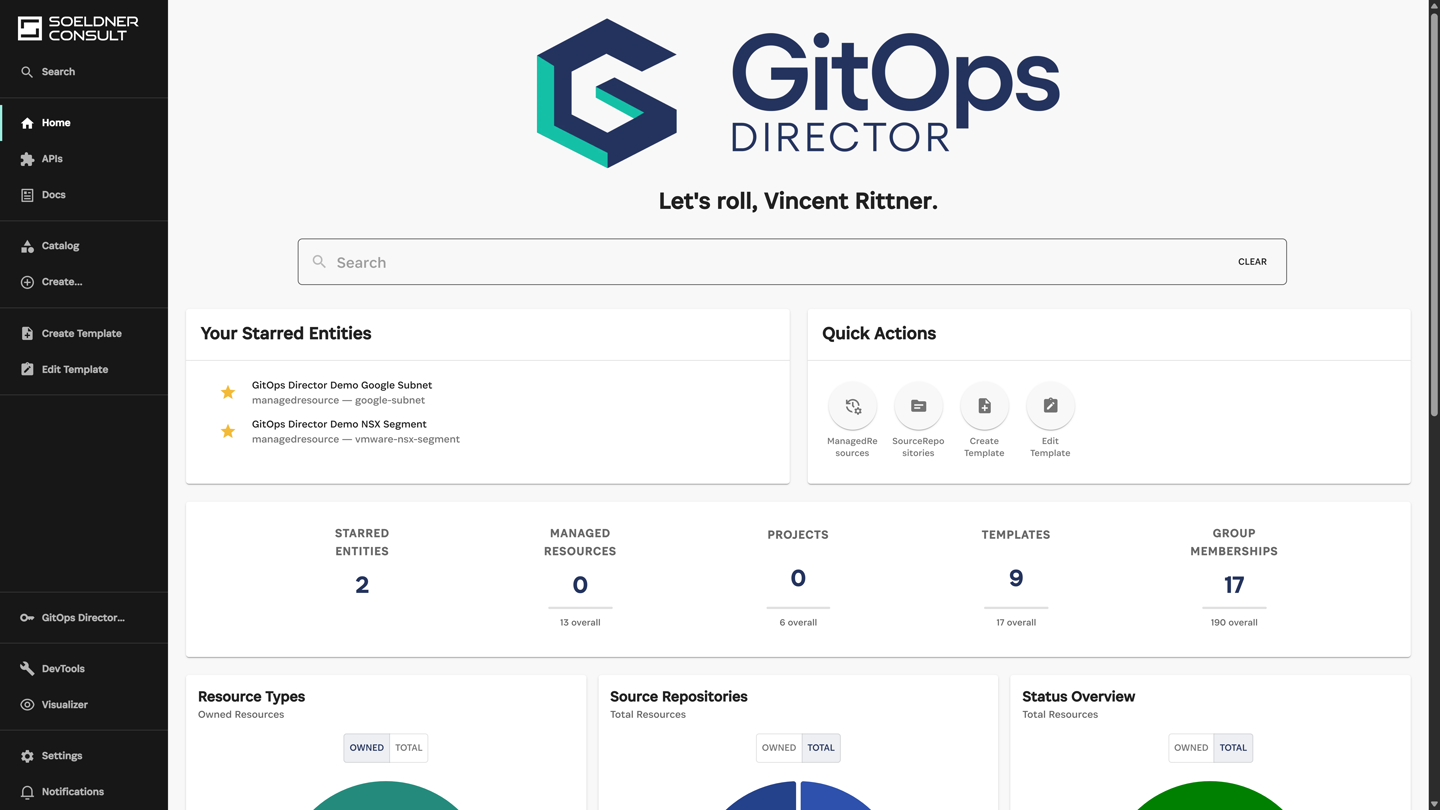
Task: Click the green Status Overview pie chart
Action: 1210,796
